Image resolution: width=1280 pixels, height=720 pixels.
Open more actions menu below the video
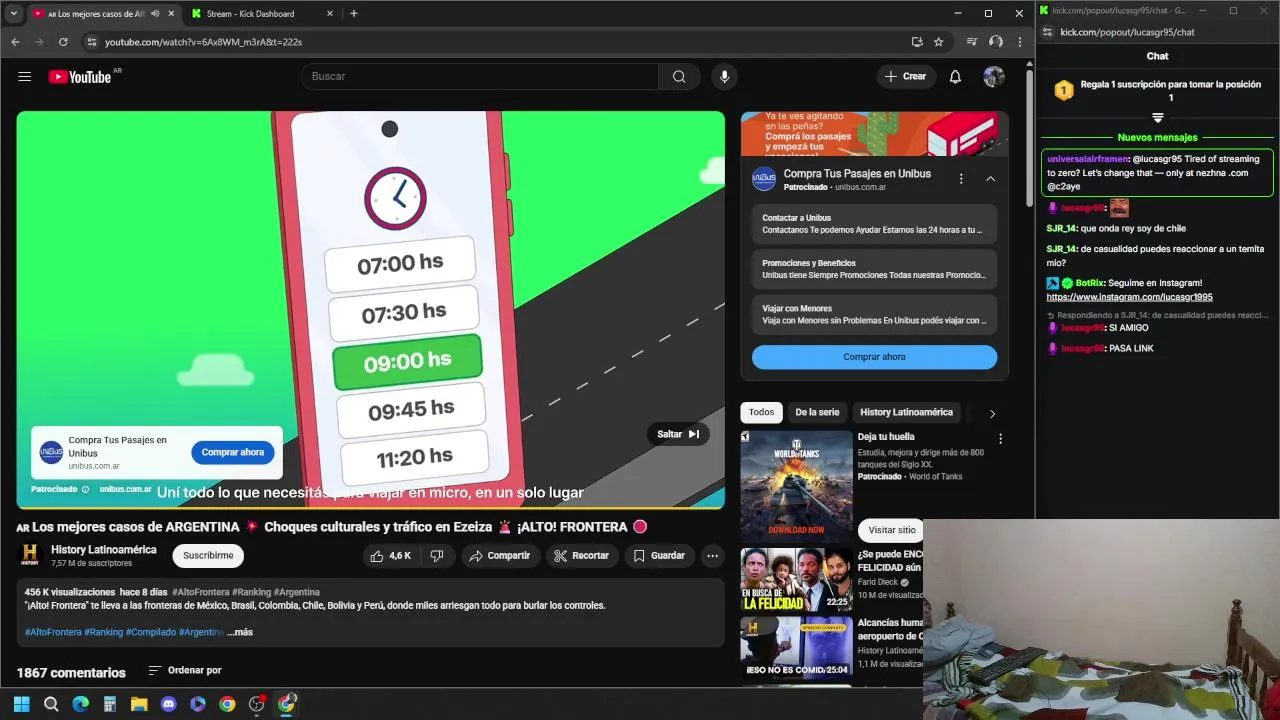point(712,556)
